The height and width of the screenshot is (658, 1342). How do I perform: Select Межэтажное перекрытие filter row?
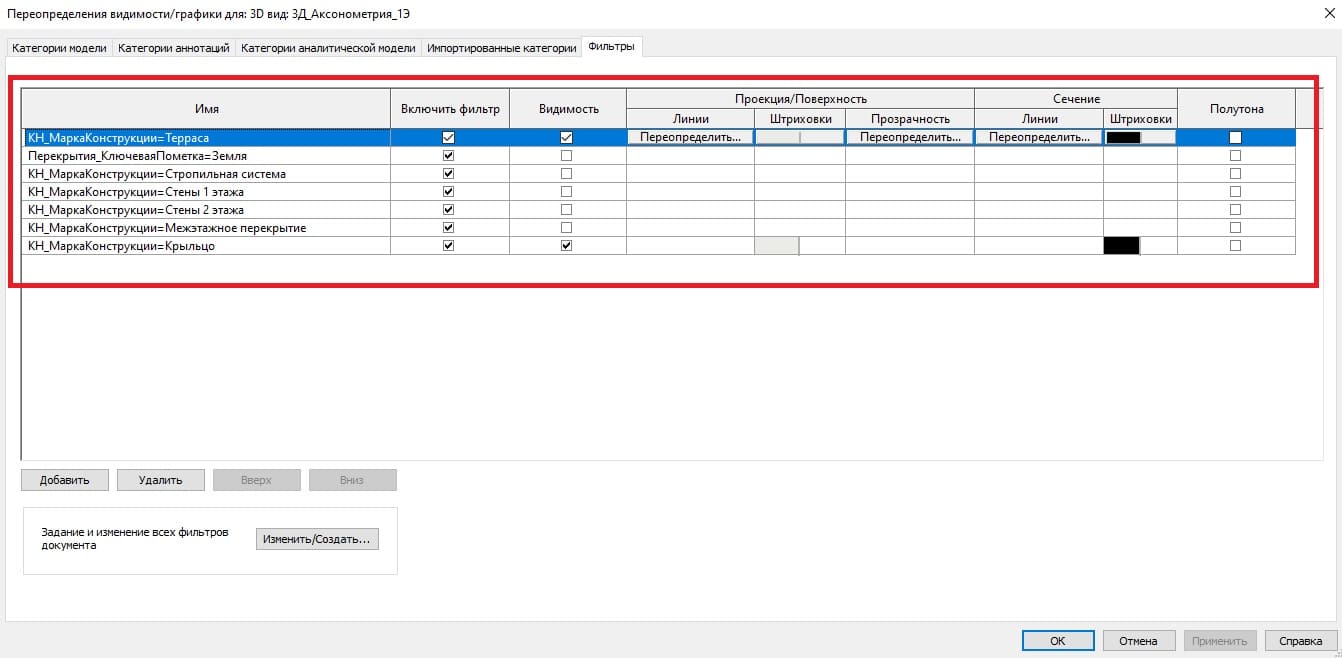pos(167,228)
